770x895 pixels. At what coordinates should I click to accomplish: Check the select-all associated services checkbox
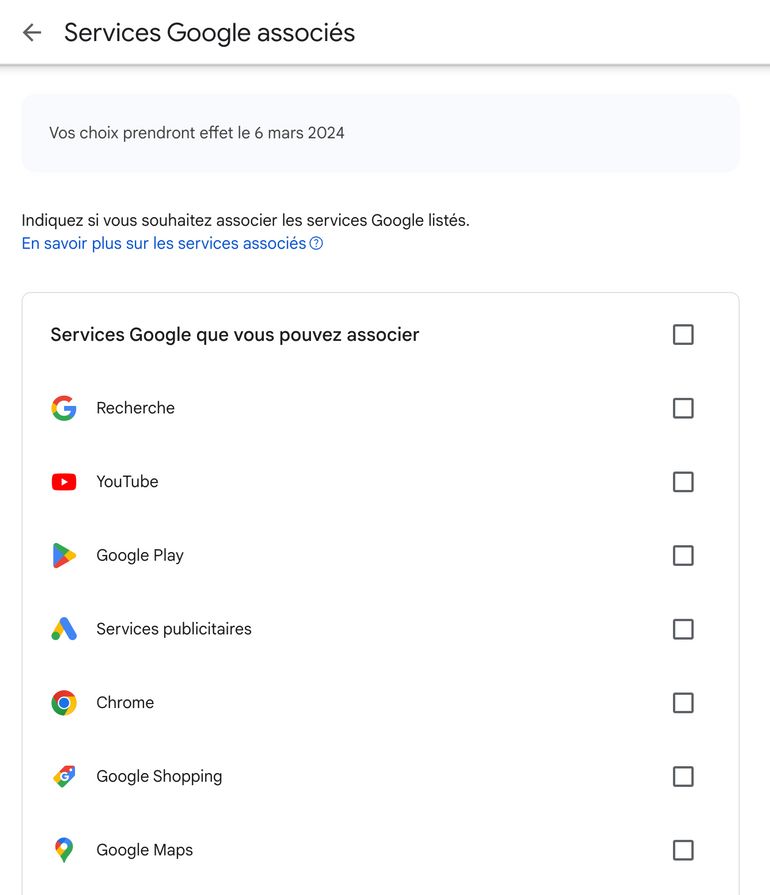(683, 334)
